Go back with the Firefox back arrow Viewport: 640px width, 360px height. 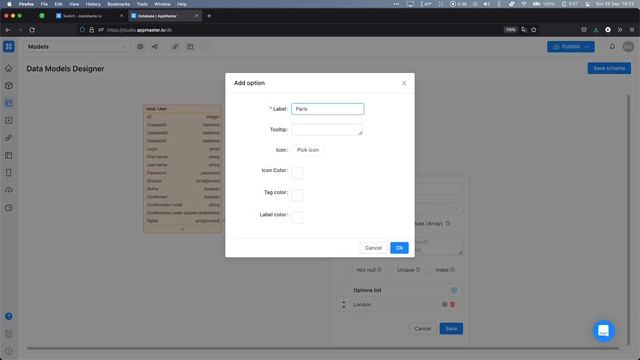point(8,30)
